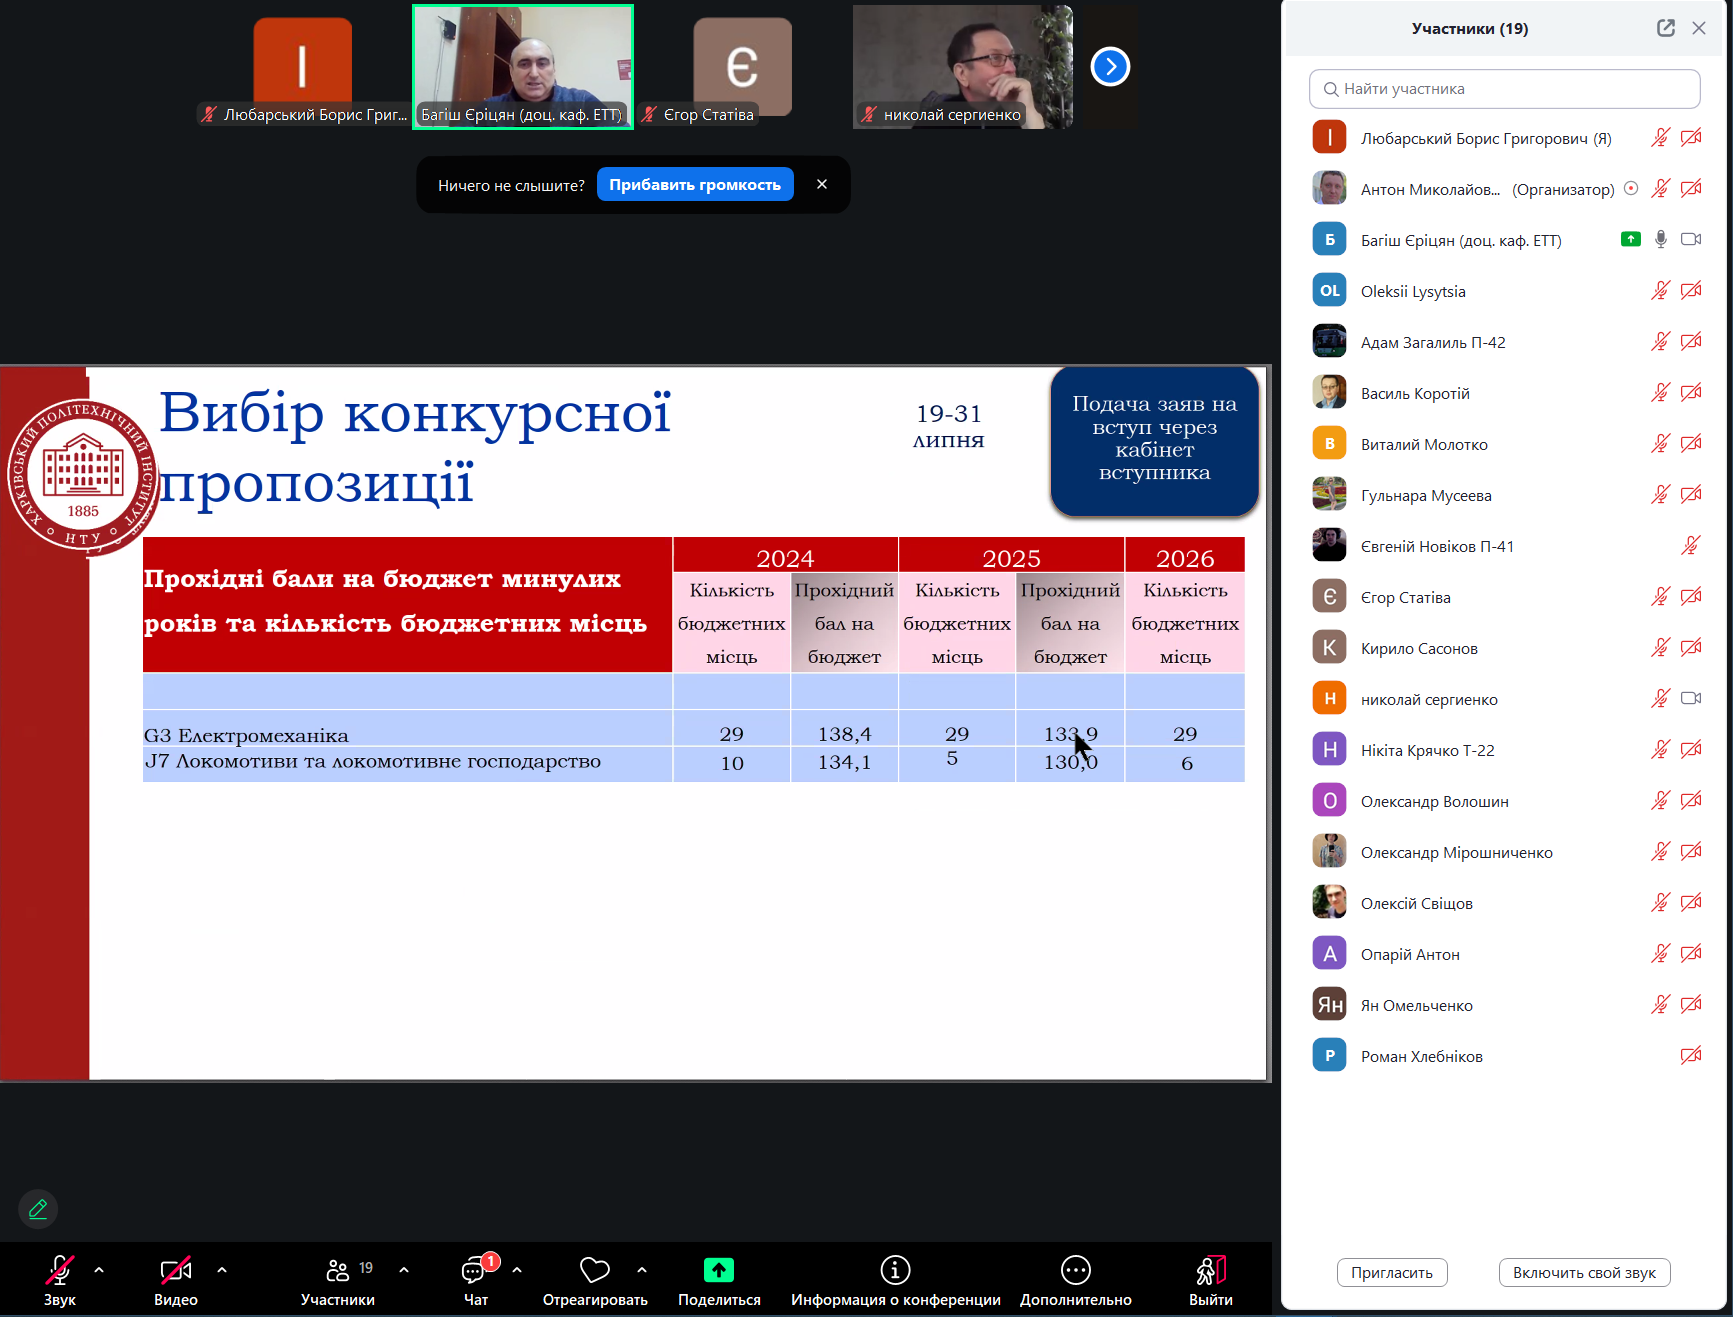Click the green Share screen icon
The height and width of the screenshot is (1317, 1733).
click(x=718, y=1270)
